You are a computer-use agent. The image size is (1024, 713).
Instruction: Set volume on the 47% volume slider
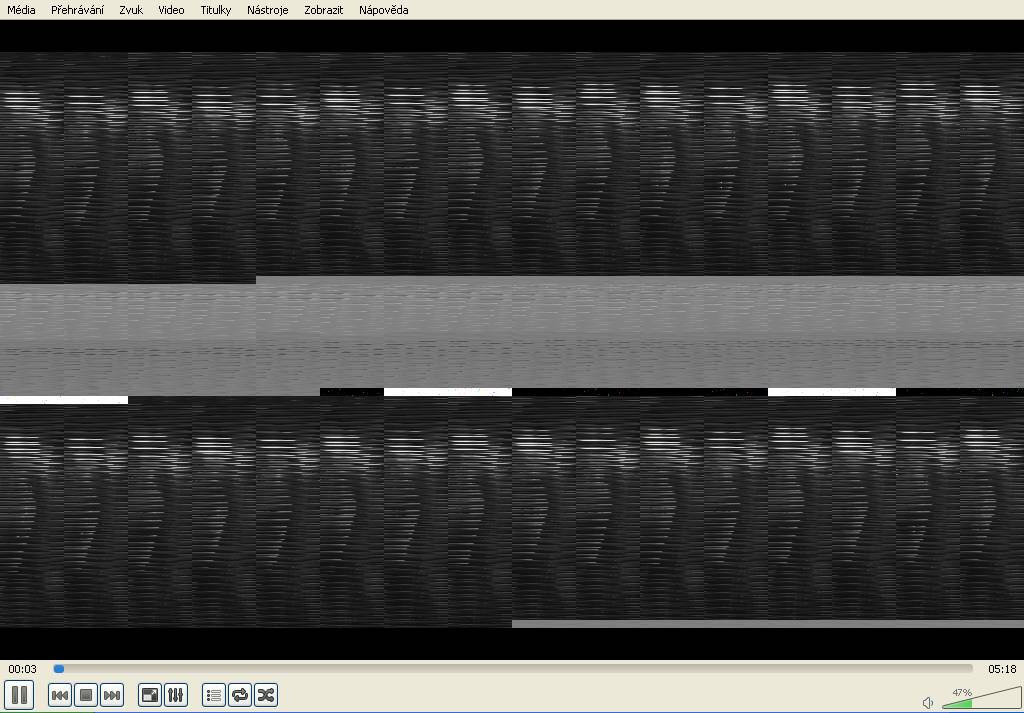click(x=981, y=697)
